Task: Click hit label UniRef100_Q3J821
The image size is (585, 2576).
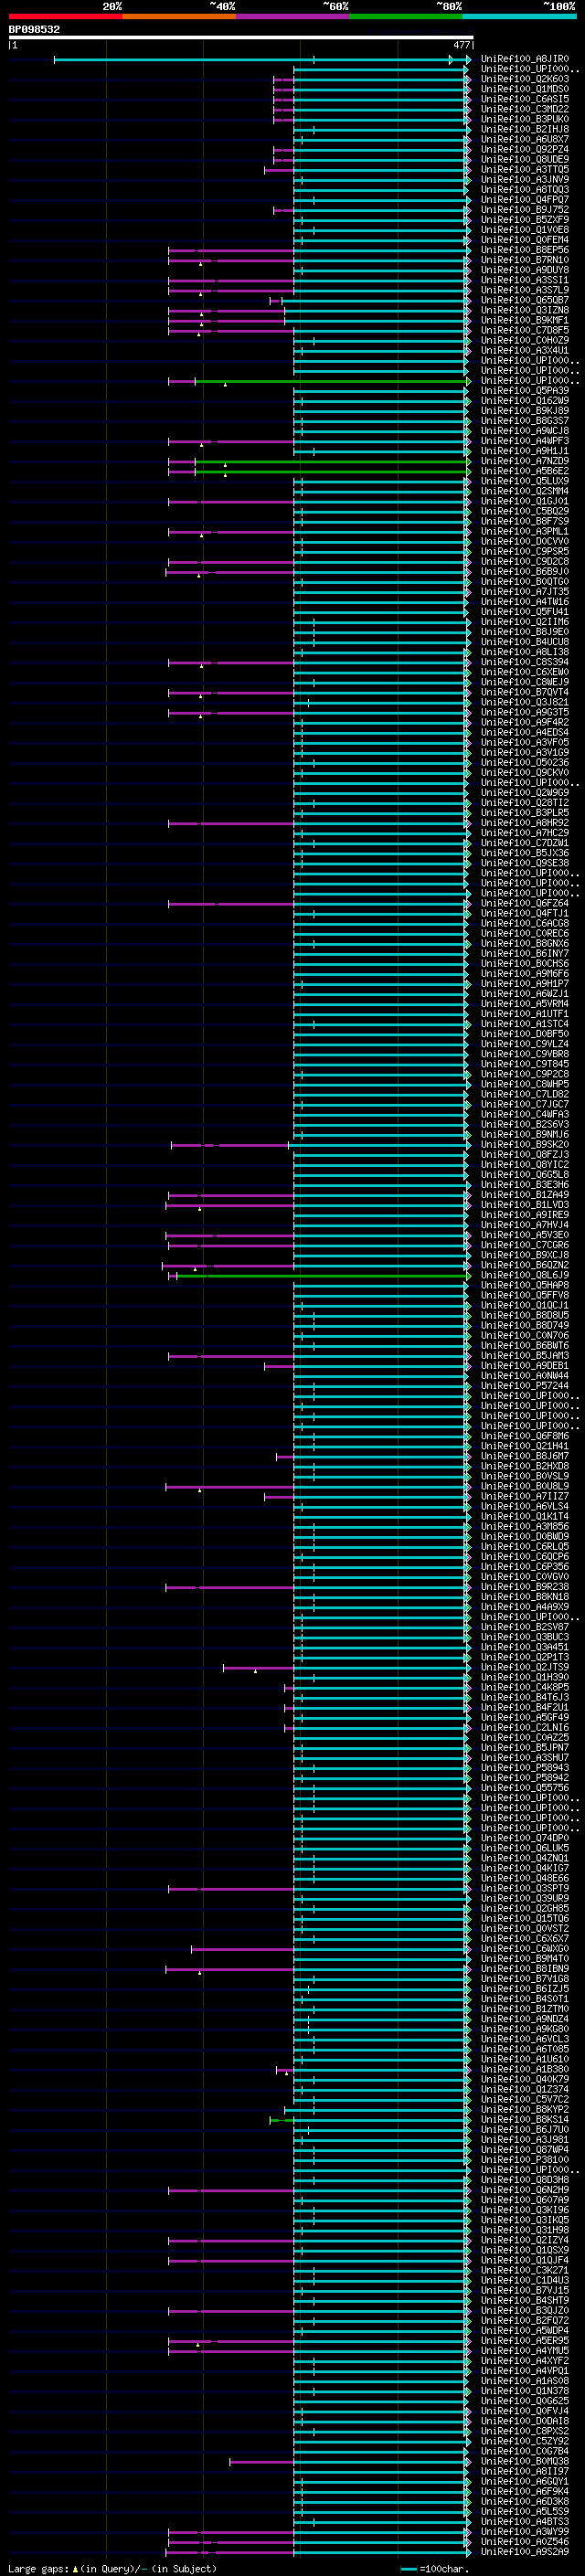Action: click(x=524, y=702)
